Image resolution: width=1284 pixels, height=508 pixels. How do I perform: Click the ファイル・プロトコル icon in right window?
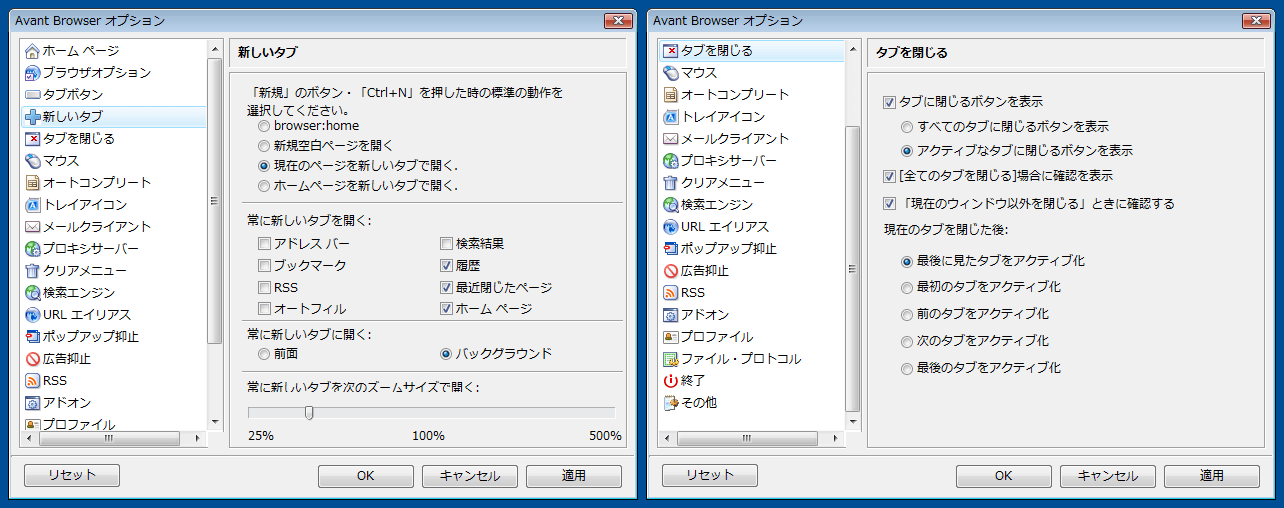[x=671, y=359]
